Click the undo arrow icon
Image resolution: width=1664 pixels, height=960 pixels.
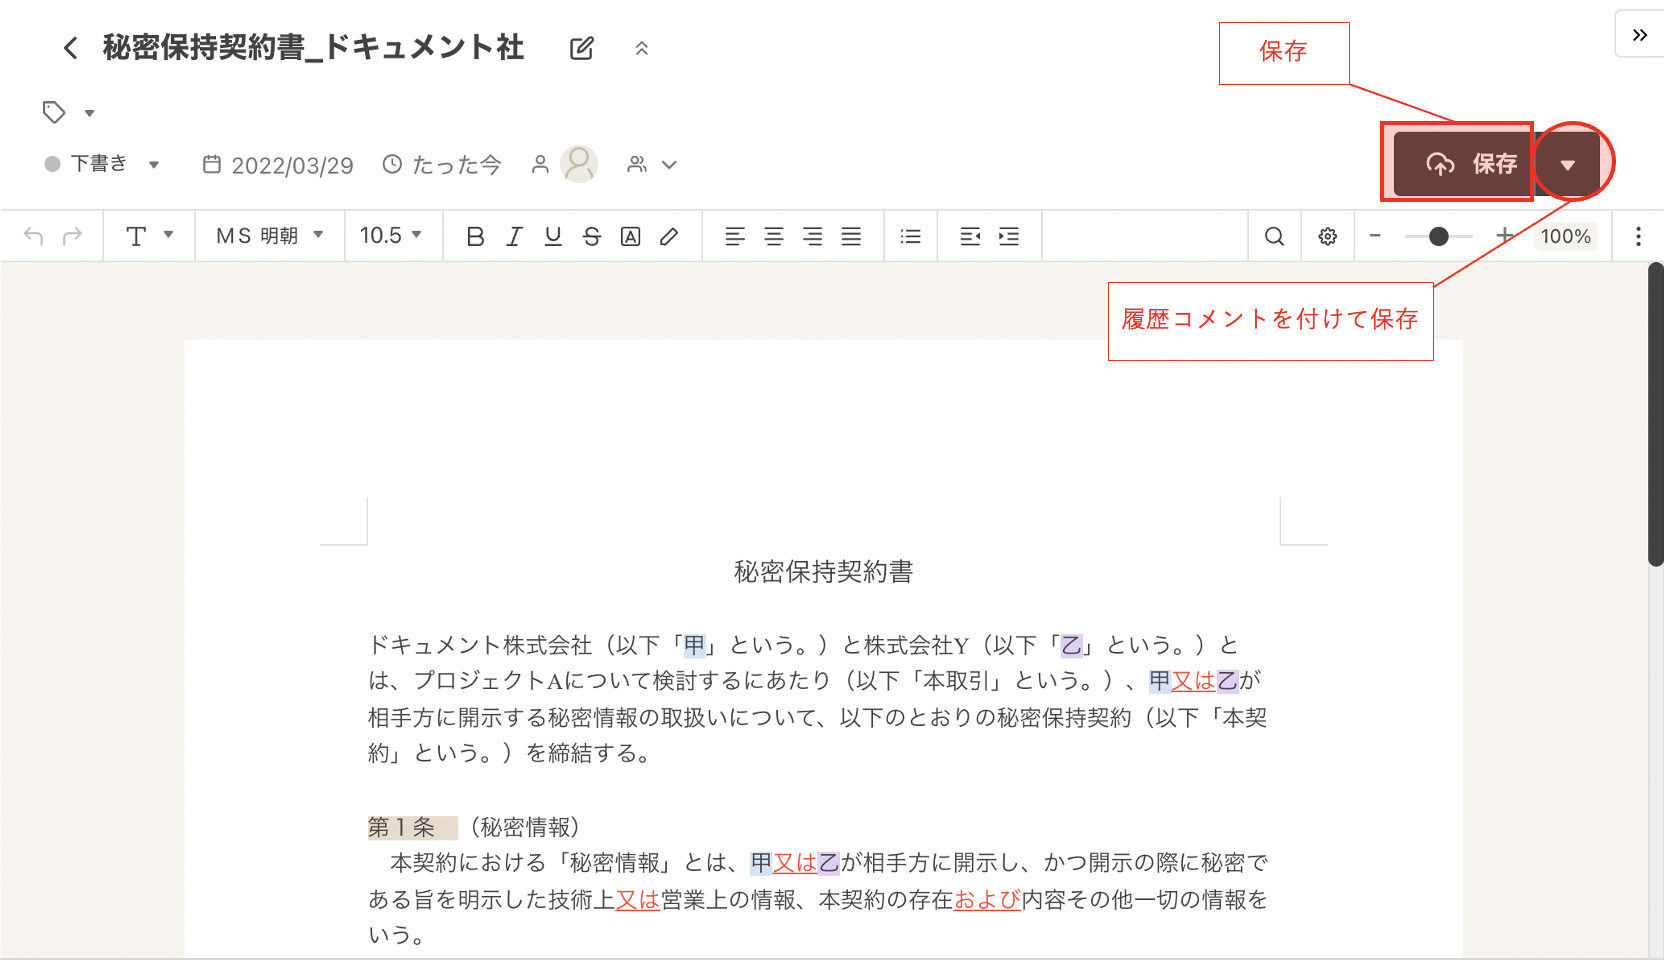pyautogui.click(x=33, y=237)
